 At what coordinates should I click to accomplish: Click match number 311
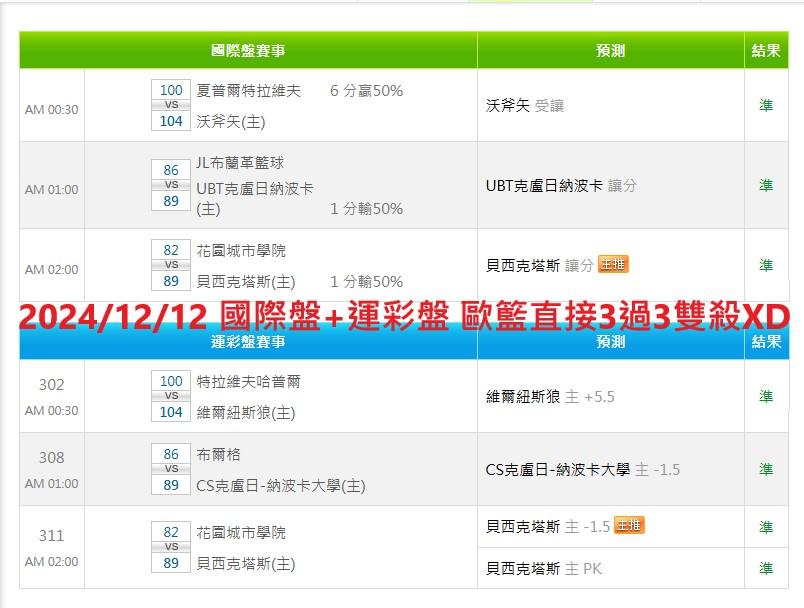[x=52, y=536]
